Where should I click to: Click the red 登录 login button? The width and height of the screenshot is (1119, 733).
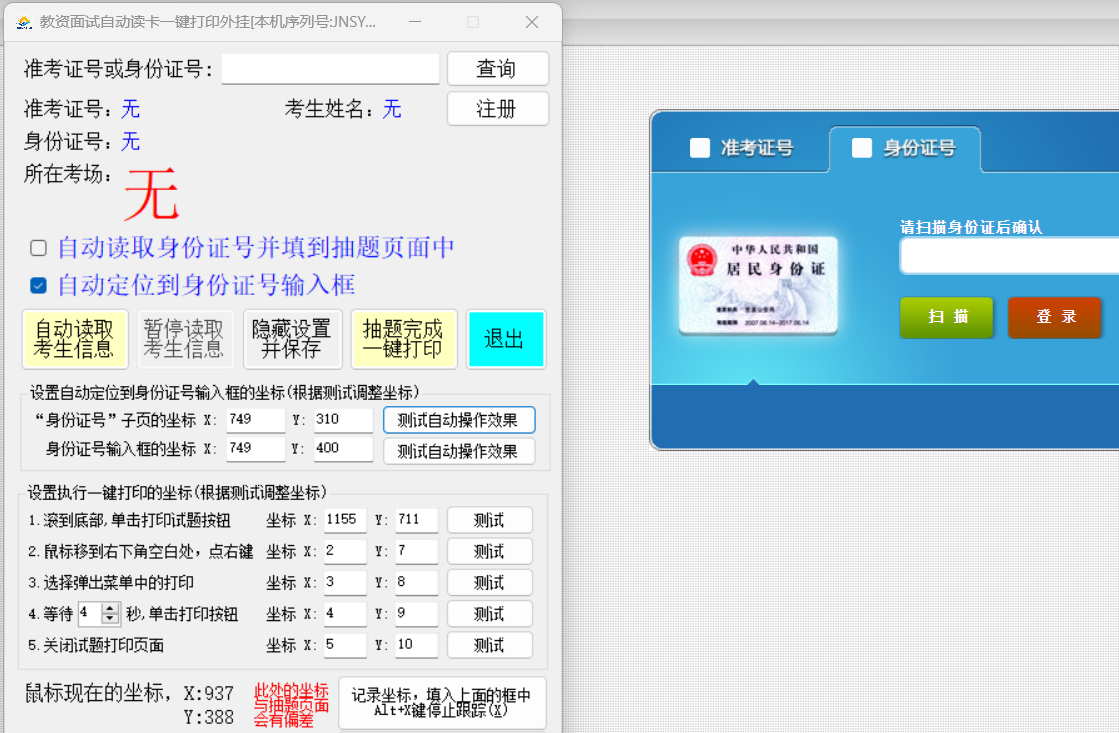[x=1054, y=317]
